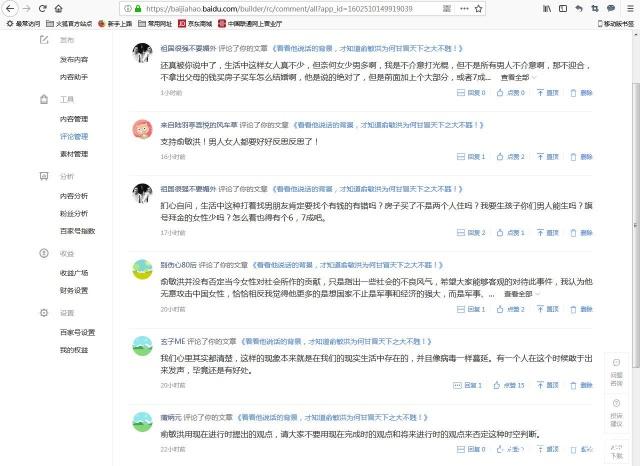Open 百家号设置 from the sidebar
640x466 pixels.
[x=76, y=332]
